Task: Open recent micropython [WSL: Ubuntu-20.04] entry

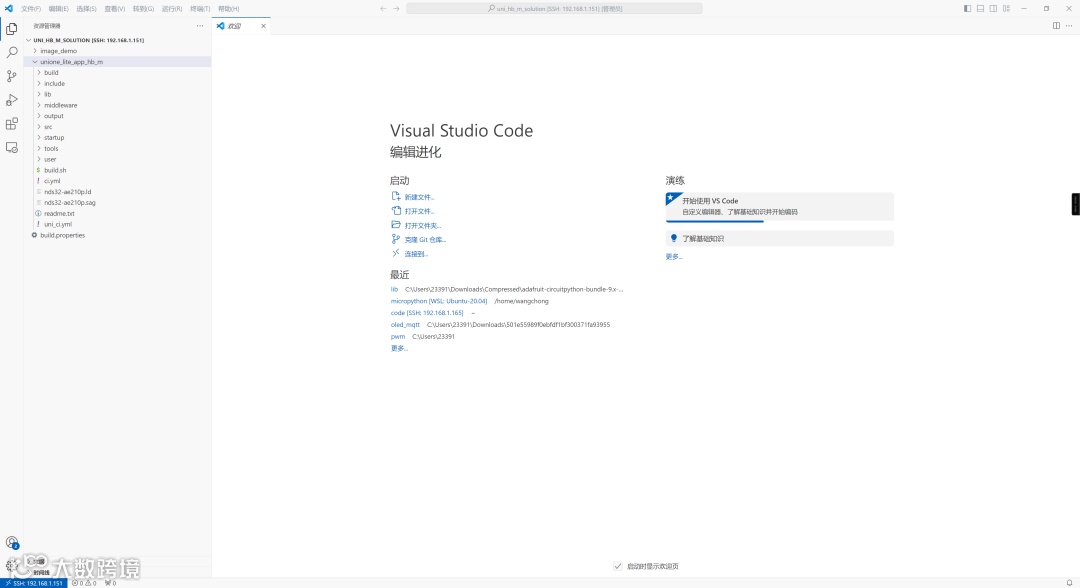Action: (439, 301)
